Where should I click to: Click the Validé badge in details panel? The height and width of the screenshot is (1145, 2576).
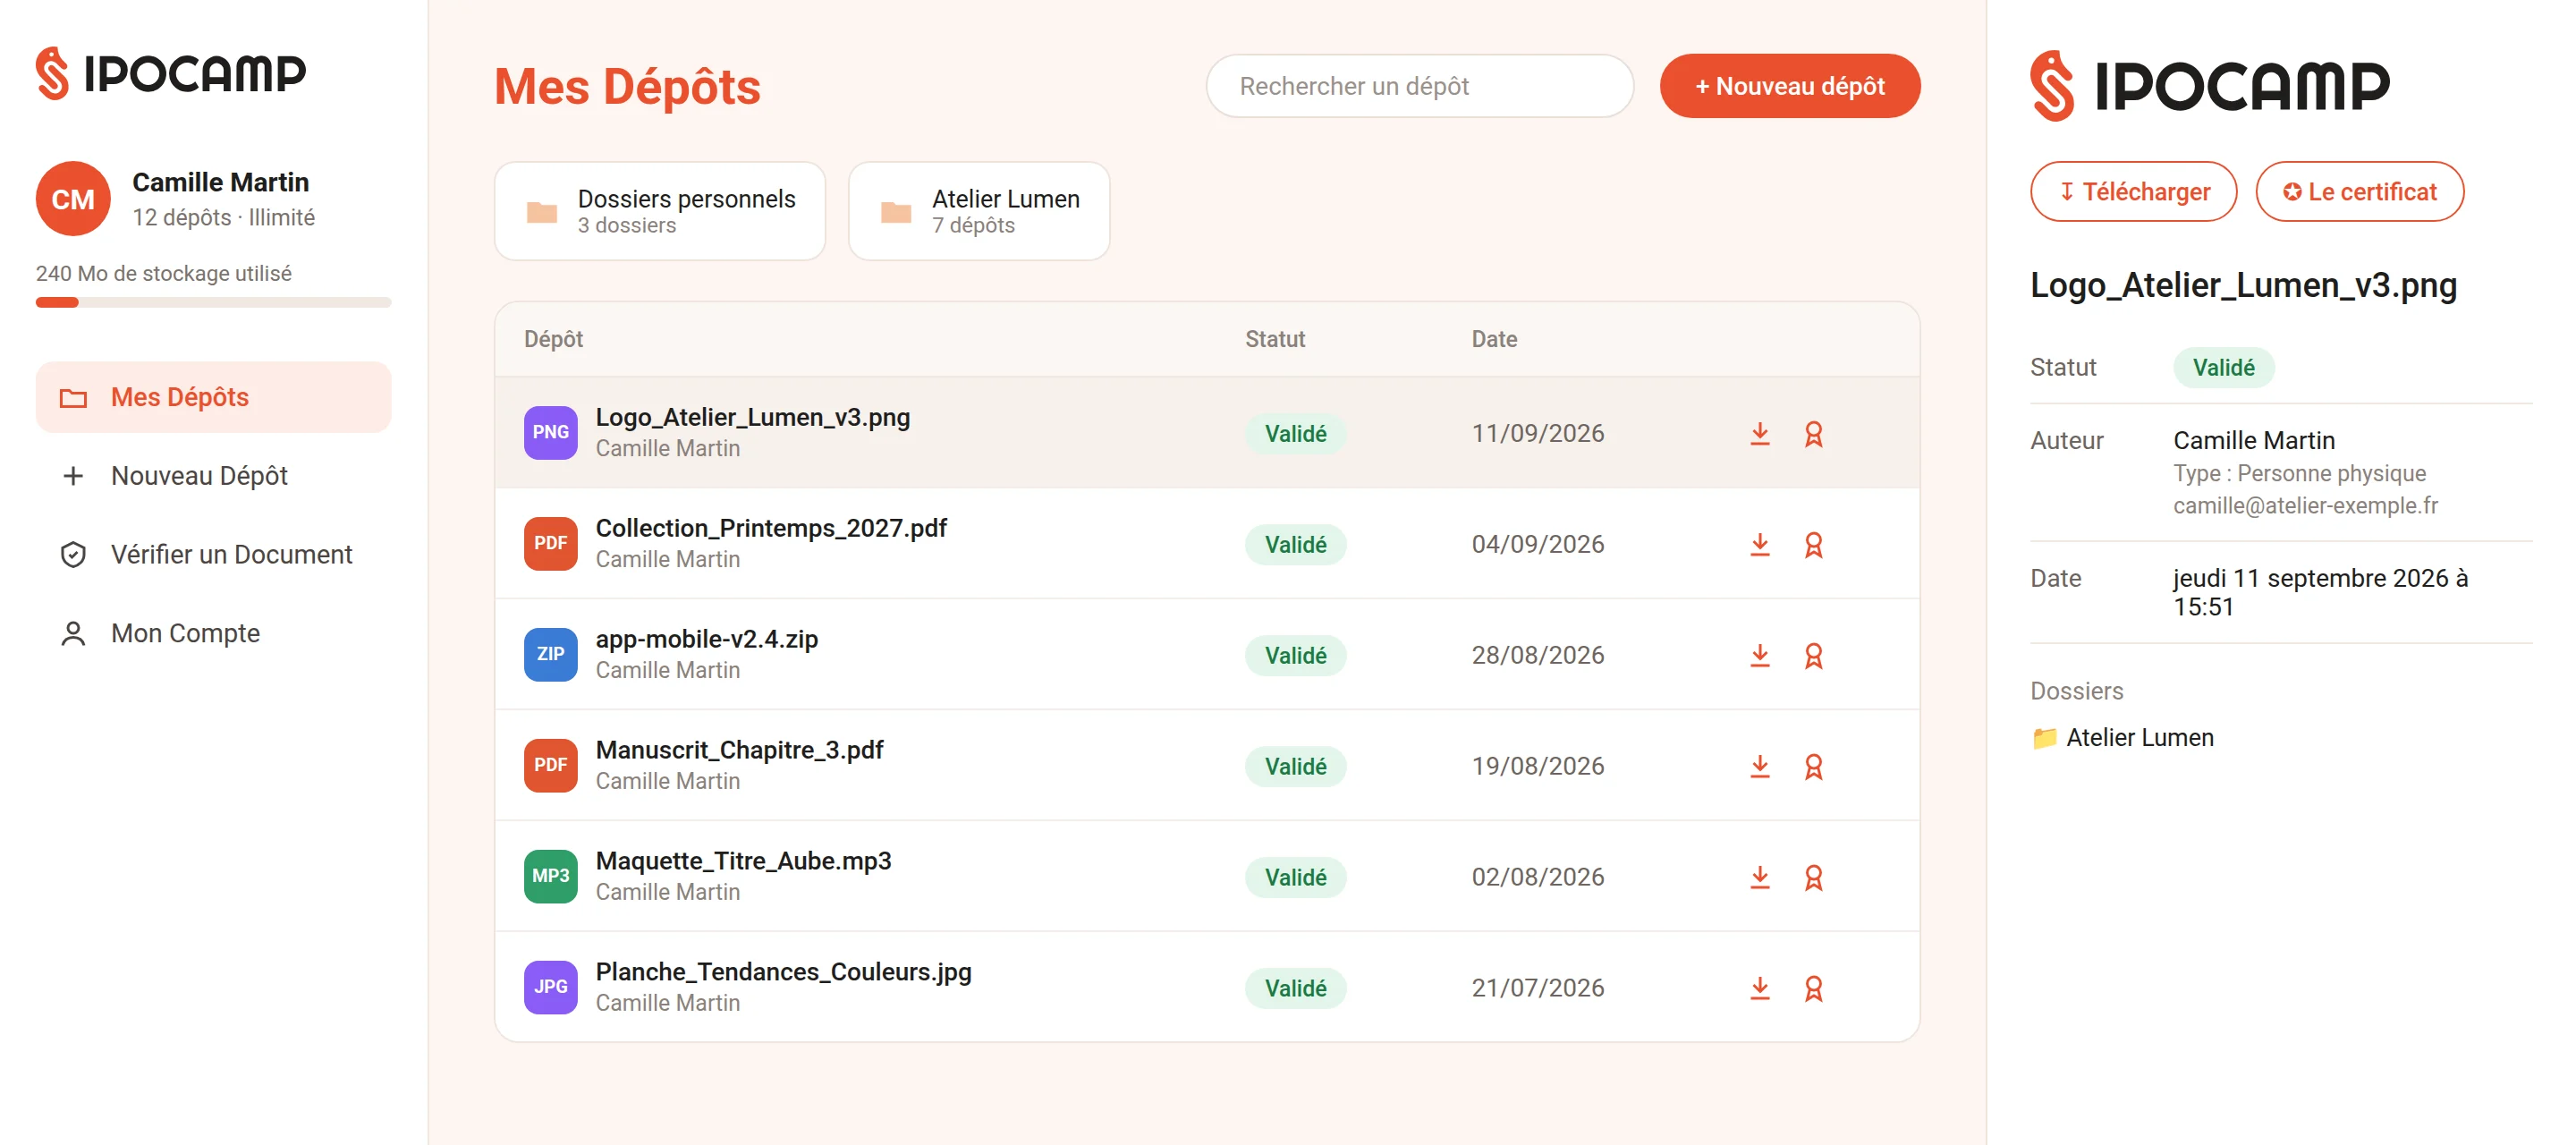pos(2223,368)
